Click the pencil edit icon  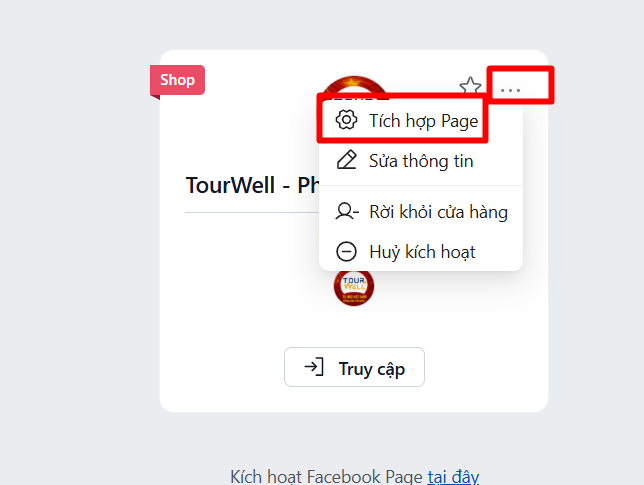(x=346, y=160)
